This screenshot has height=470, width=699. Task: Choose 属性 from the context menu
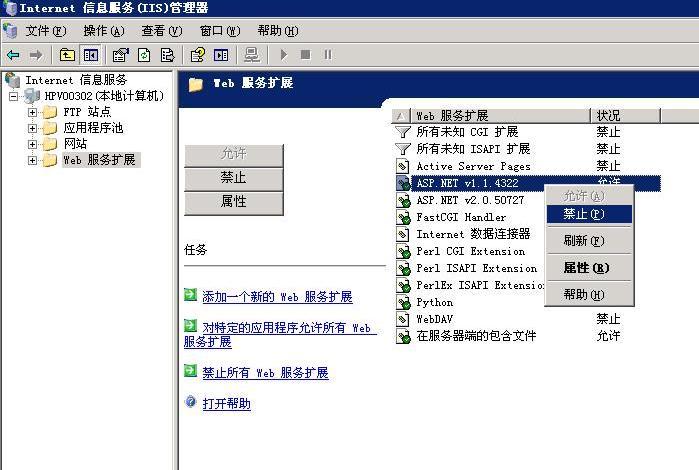click(586, 268)
